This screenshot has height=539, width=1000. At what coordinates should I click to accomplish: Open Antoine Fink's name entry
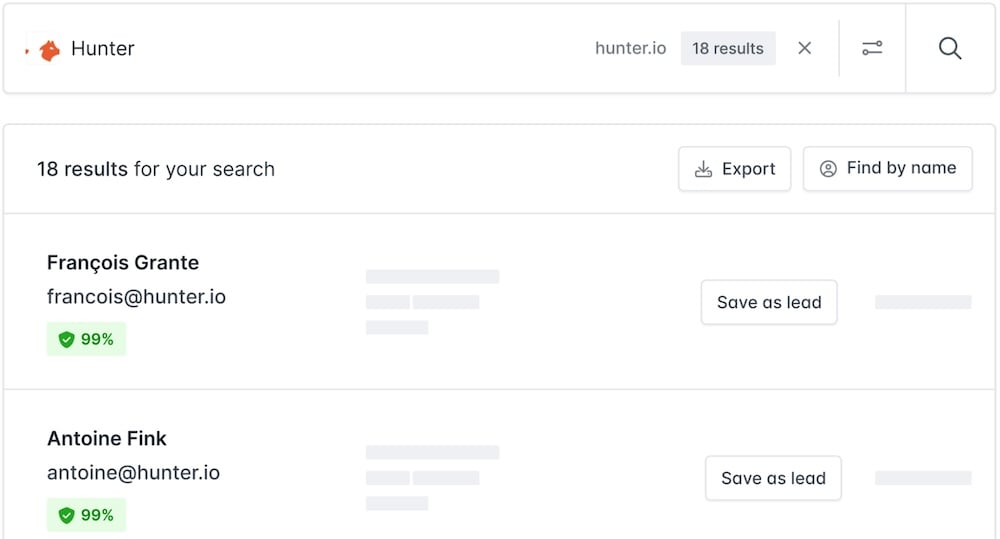click(107, 438)
